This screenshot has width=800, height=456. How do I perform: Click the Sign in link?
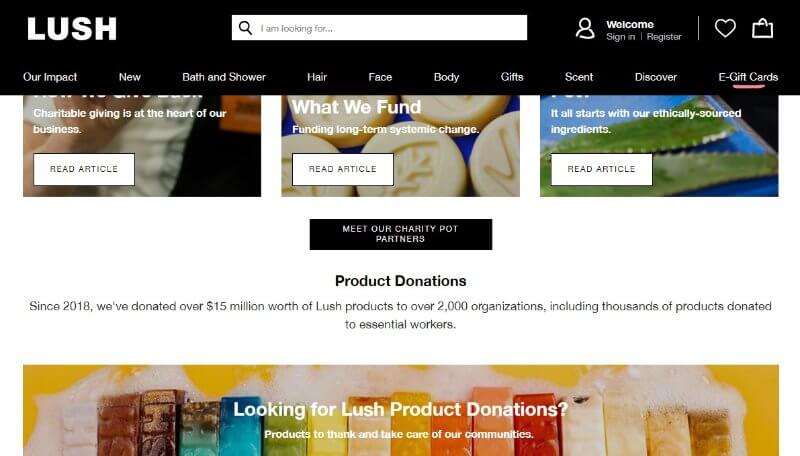coord(620,37)
